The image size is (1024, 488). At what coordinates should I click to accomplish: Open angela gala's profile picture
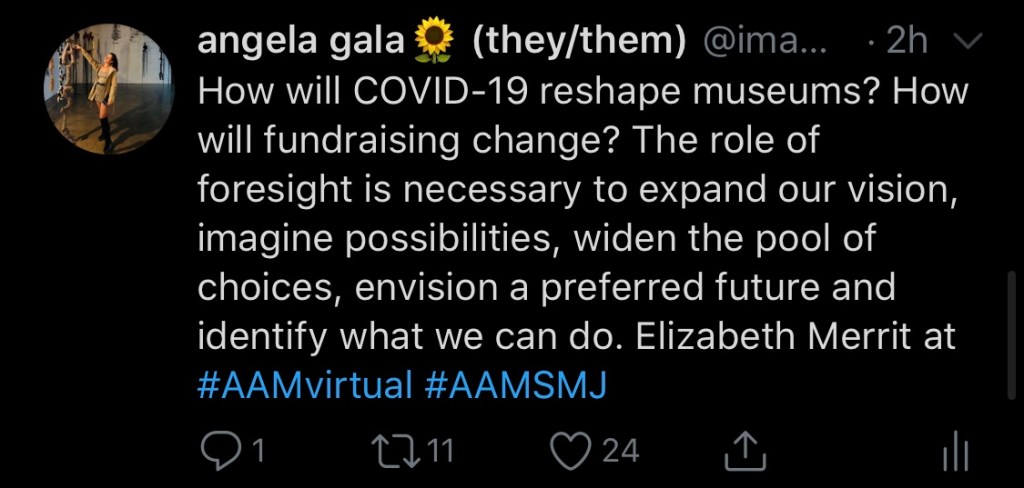tap(109, 88)
